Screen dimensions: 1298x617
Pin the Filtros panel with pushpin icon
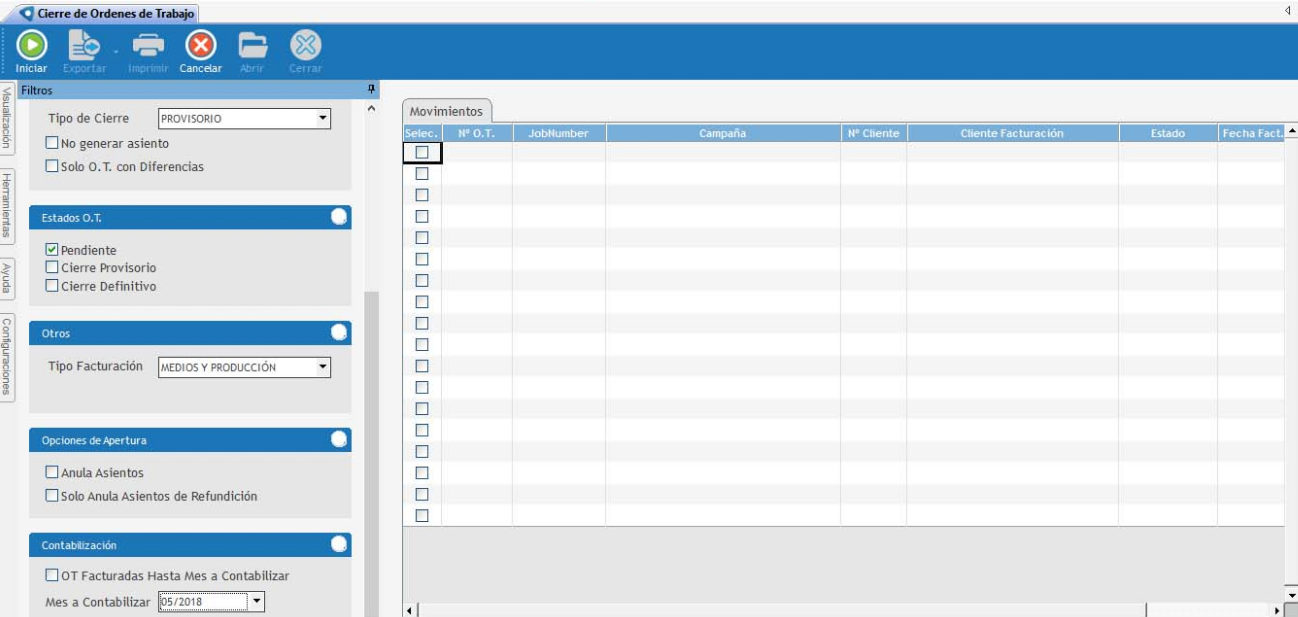tap(372, 90)
